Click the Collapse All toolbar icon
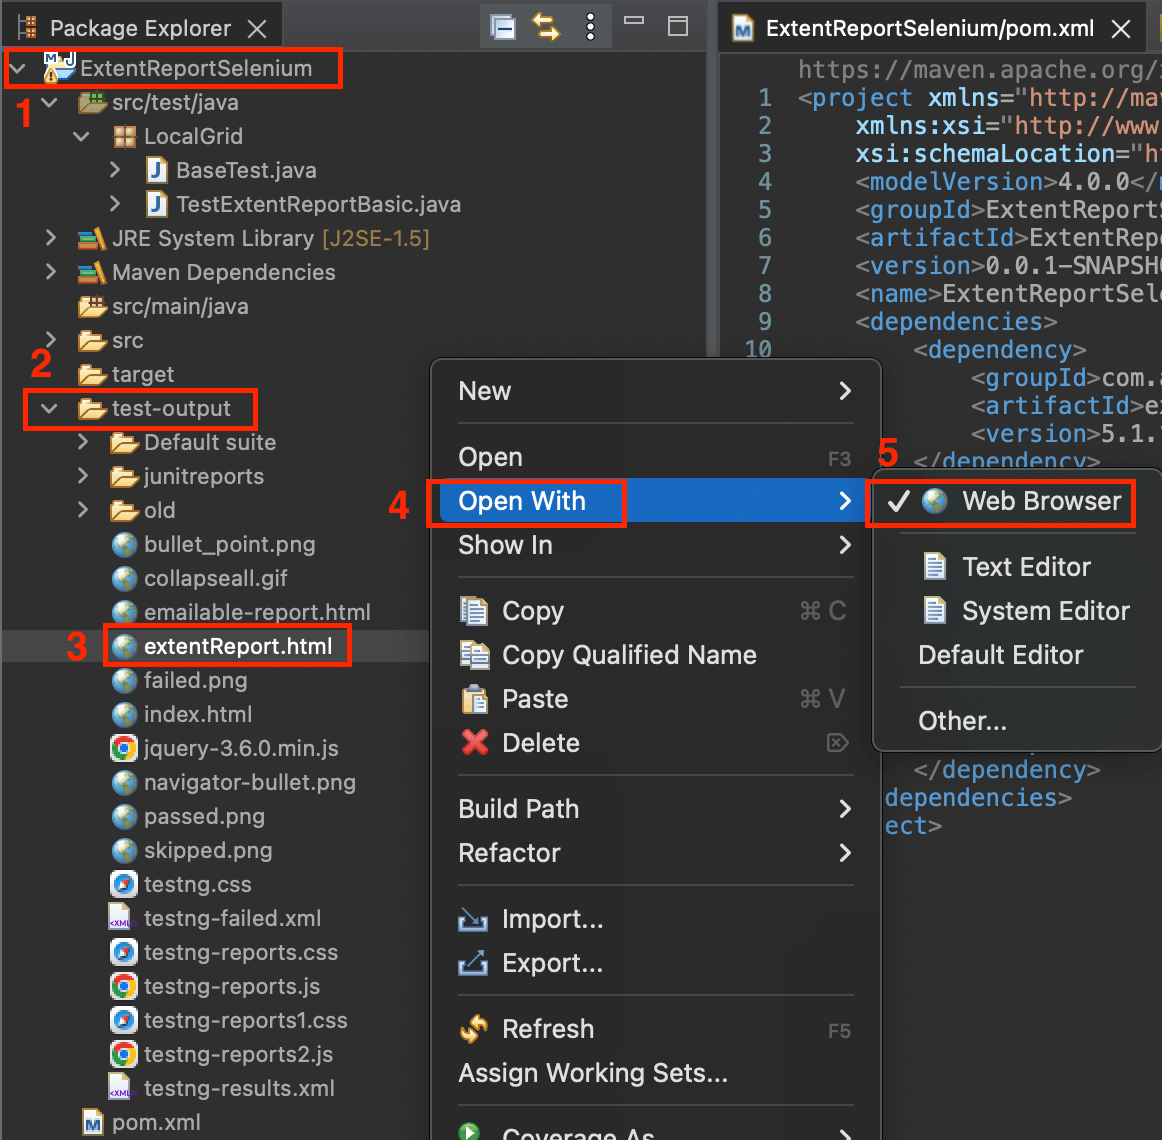Image resolution: width=1162 pixels, height=1140 pixels. (x=504, y=27)
